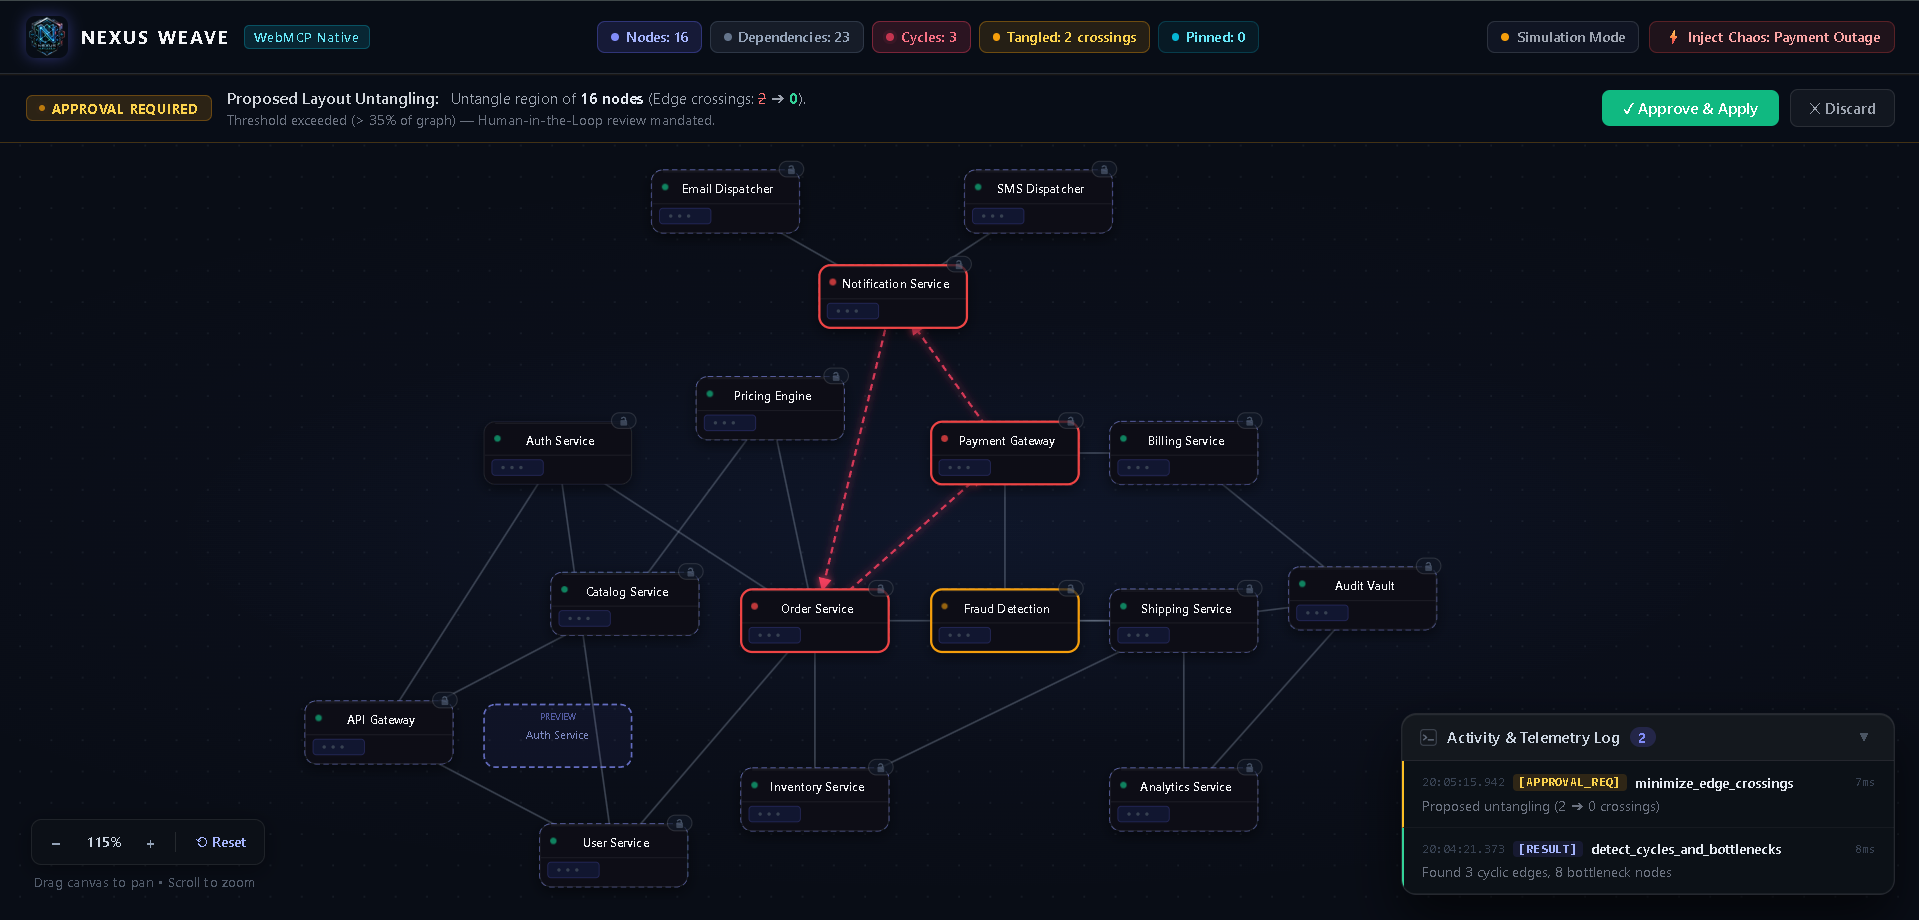
Task: Click the lock icon on Inventory Service node
Action: point(881,768)
